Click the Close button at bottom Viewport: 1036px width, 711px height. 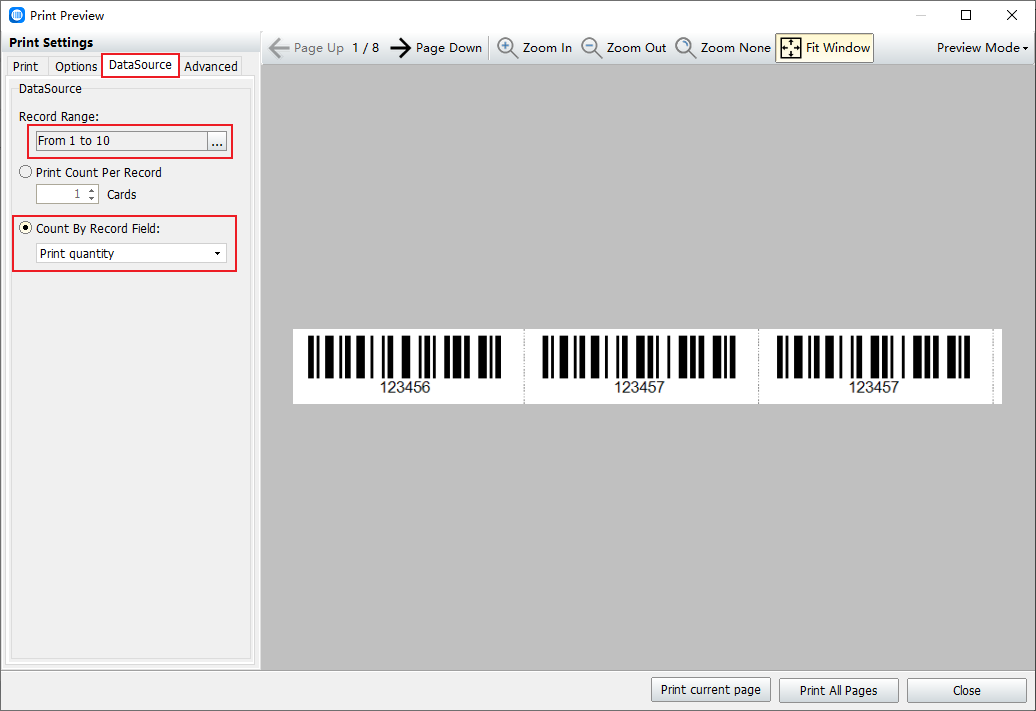[967, 691]
